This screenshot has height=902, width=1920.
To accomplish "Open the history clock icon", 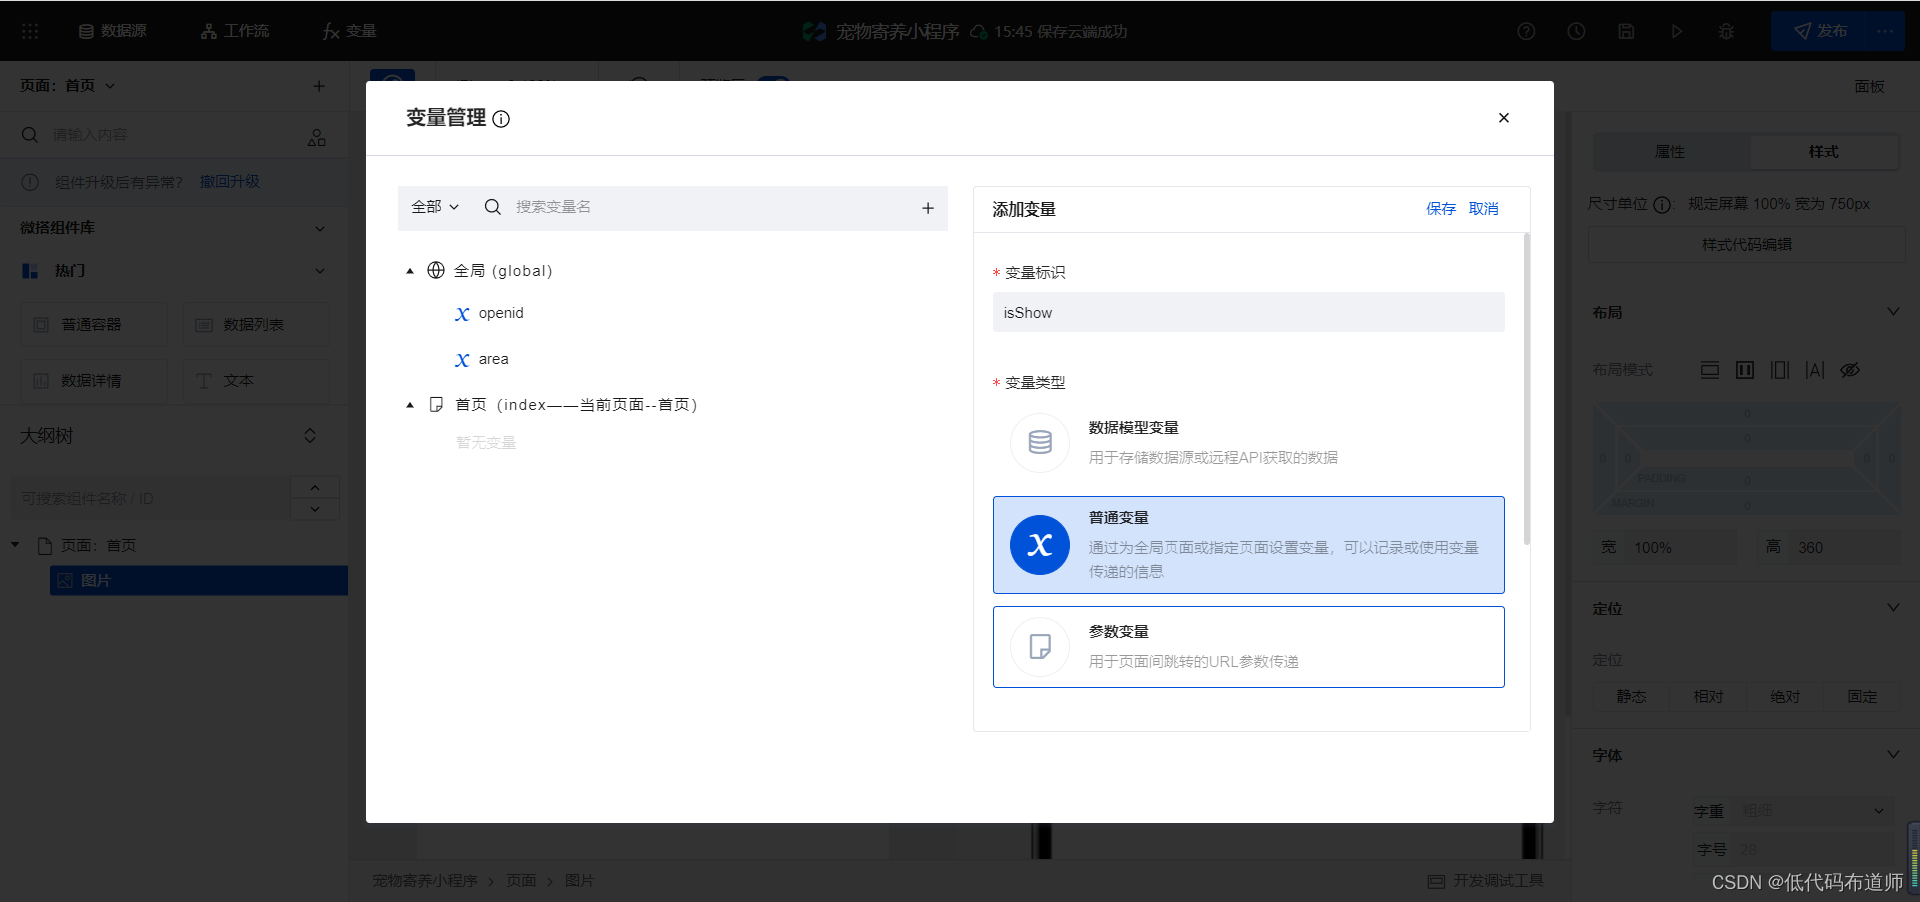I will pos(1576,31).
